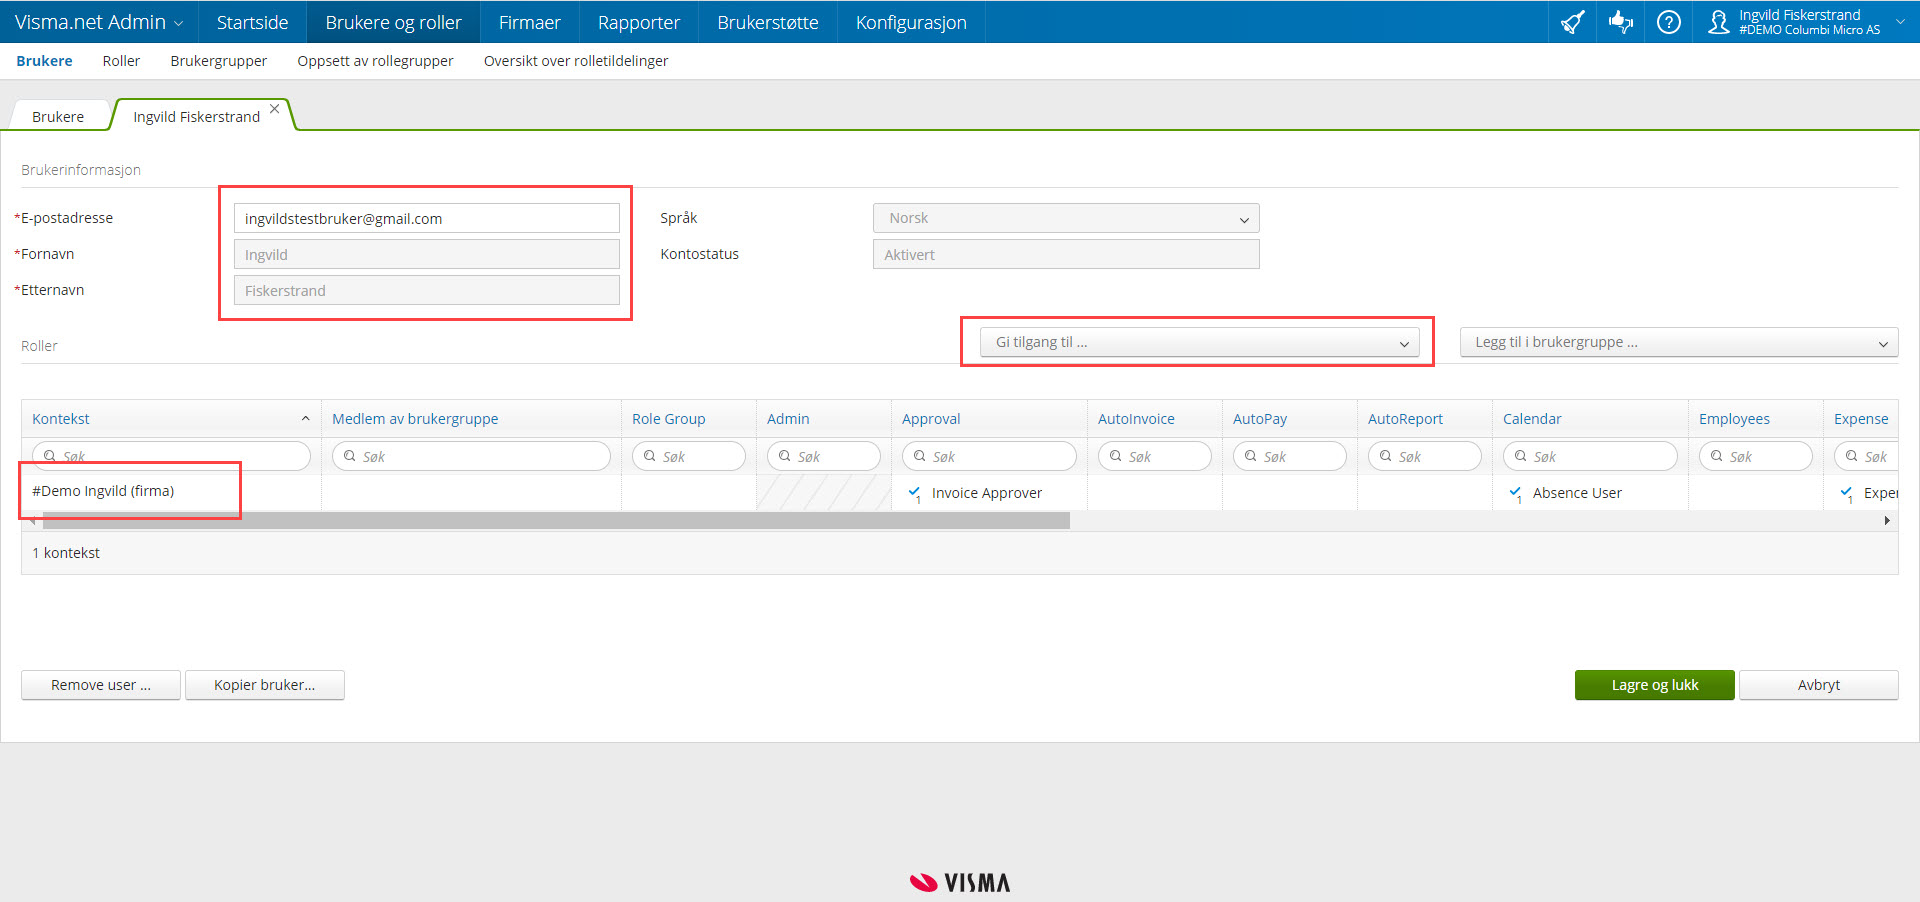1920x902 pixels.
Task: Open Oppsett av rollegrupper
Action: 375,61
